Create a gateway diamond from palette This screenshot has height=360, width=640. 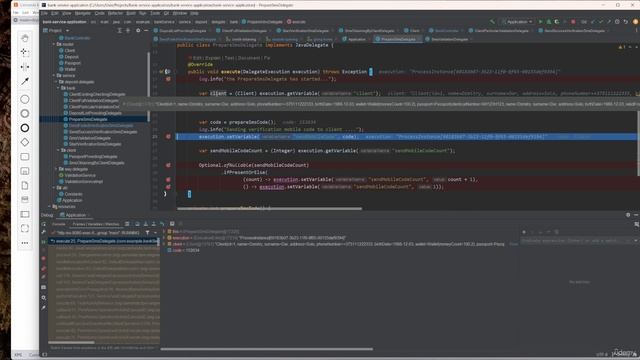(x=25, y=142)
